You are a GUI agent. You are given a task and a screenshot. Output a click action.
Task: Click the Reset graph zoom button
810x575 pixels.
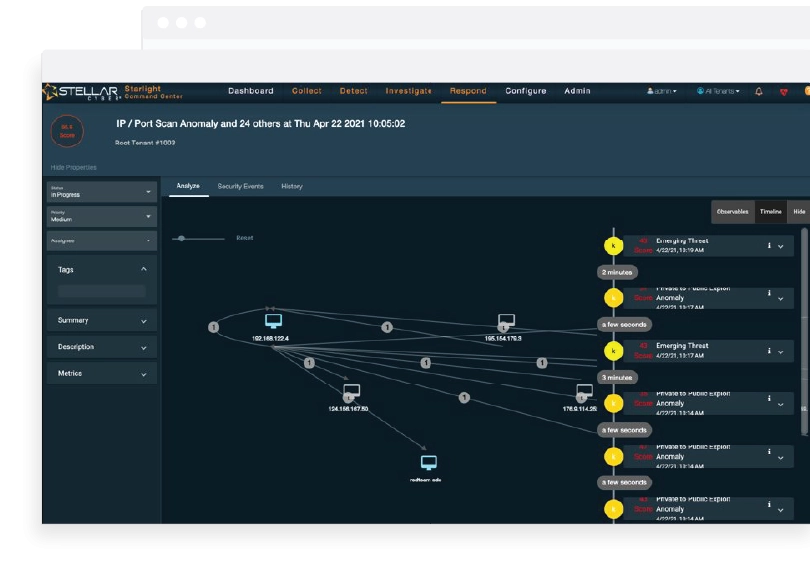tap(244, 238)
